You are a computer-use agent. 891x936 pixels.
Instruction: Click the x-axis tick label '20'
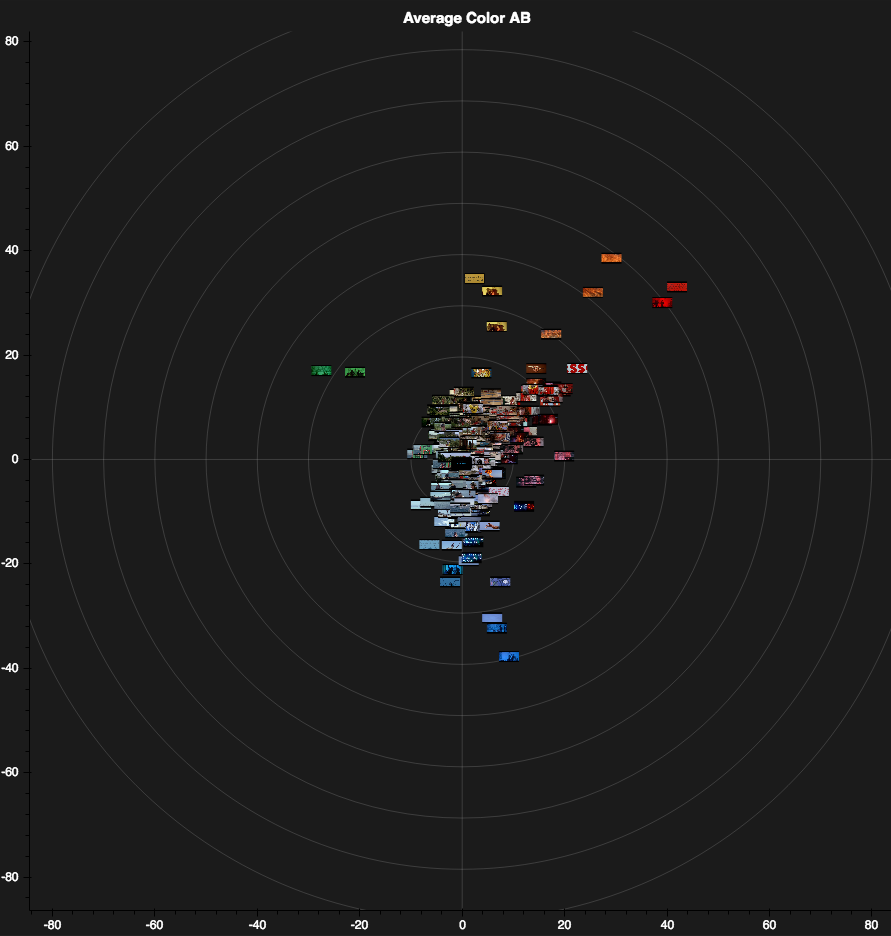pyautogui.click(x=565, y=925)
